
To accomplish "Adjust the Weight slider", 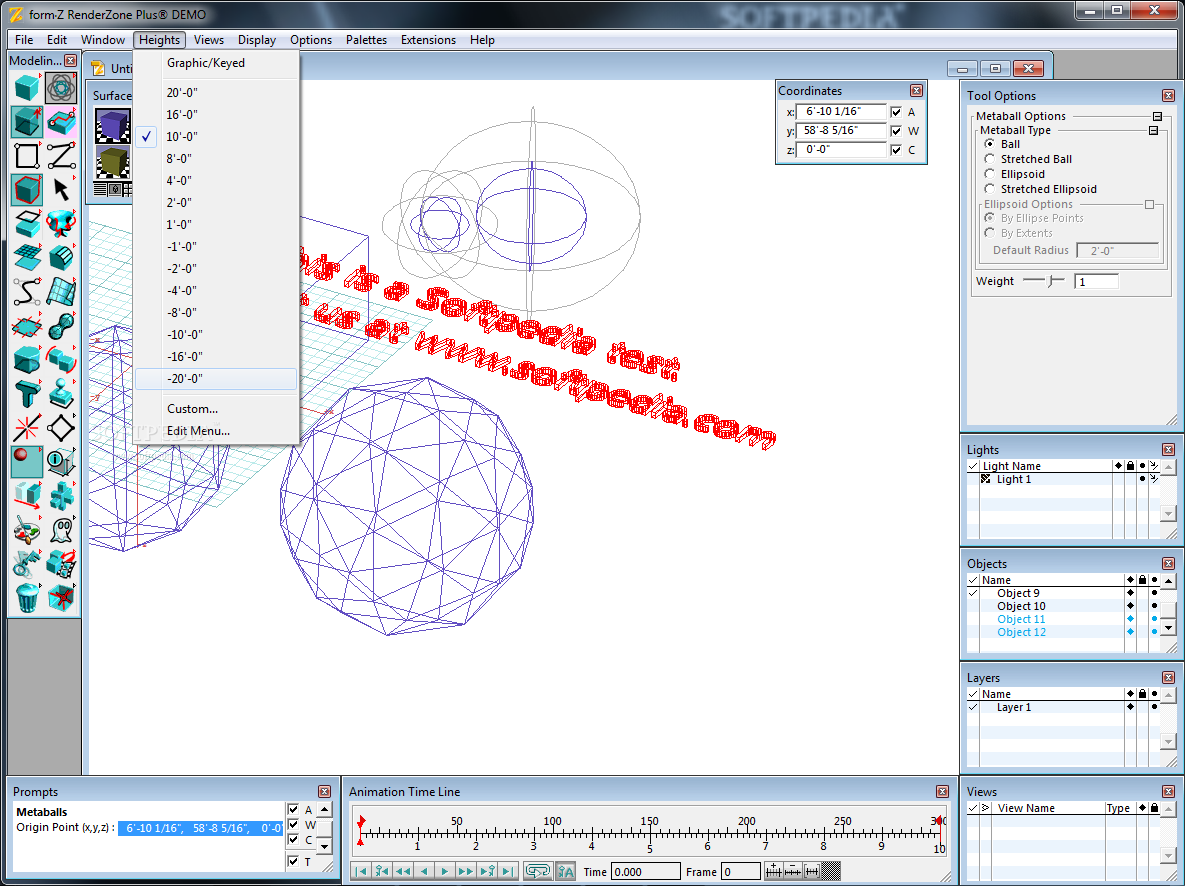I will (x=1050, y=281).
